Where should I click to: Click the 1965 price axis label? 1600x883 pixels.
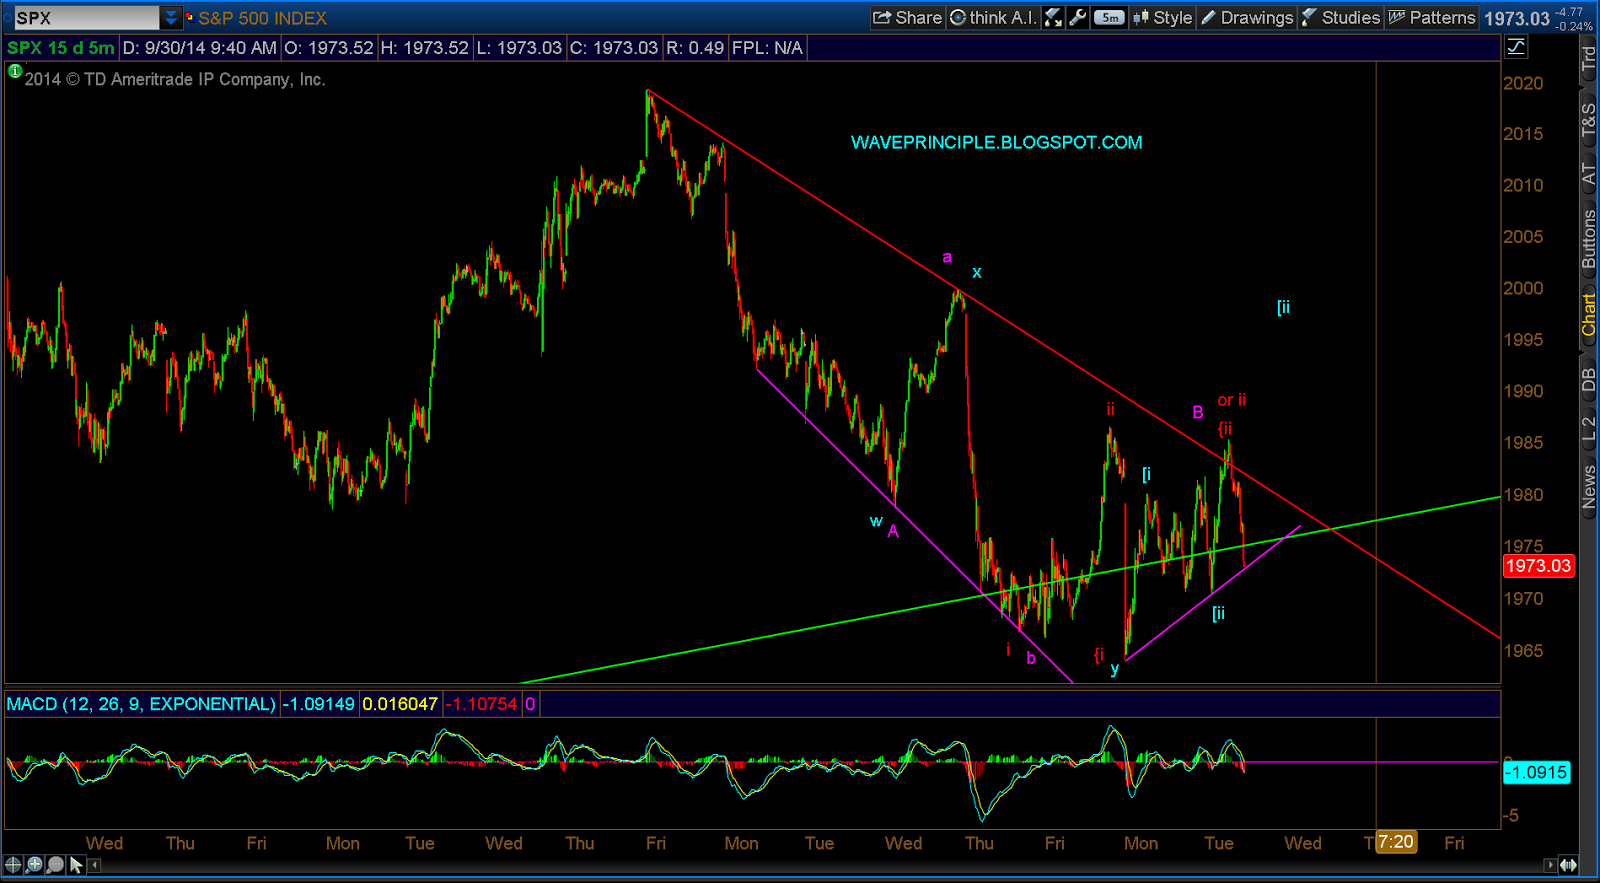pyautogui.click(x=1523, y=651)
